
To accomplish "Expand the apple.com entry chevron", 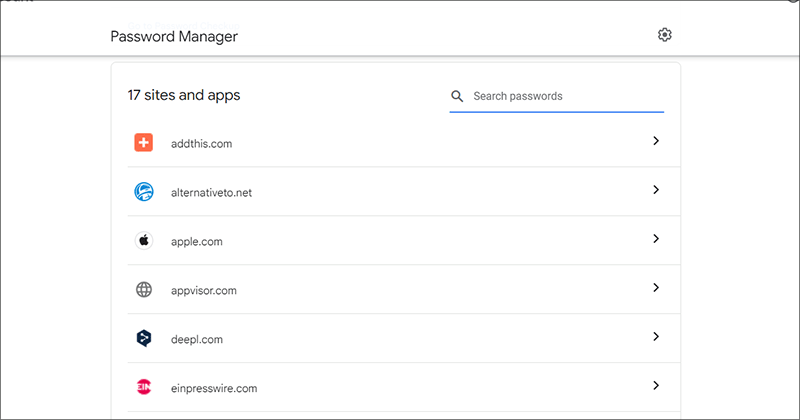I will (656, 239).
